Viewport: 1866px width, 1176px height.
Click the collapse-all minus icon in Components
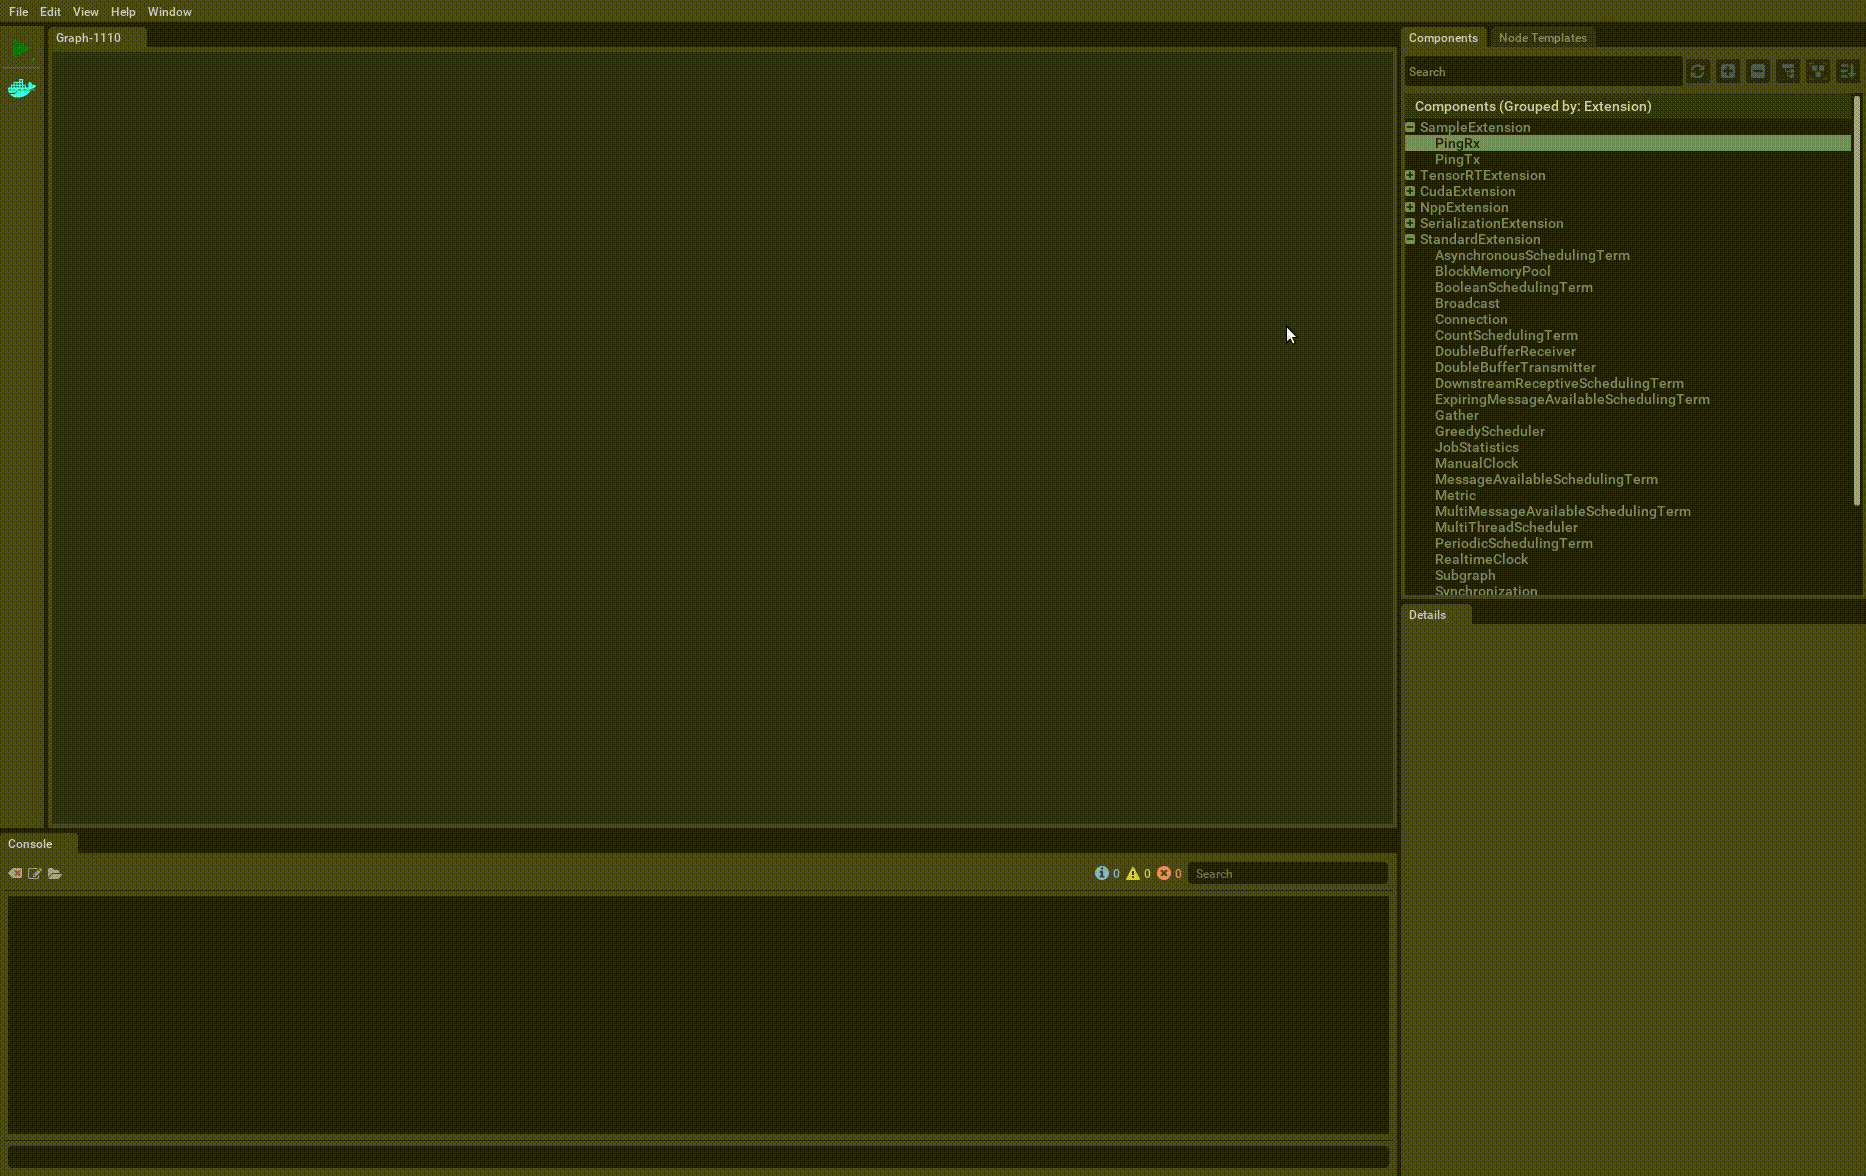click(x=1757, y=72)
